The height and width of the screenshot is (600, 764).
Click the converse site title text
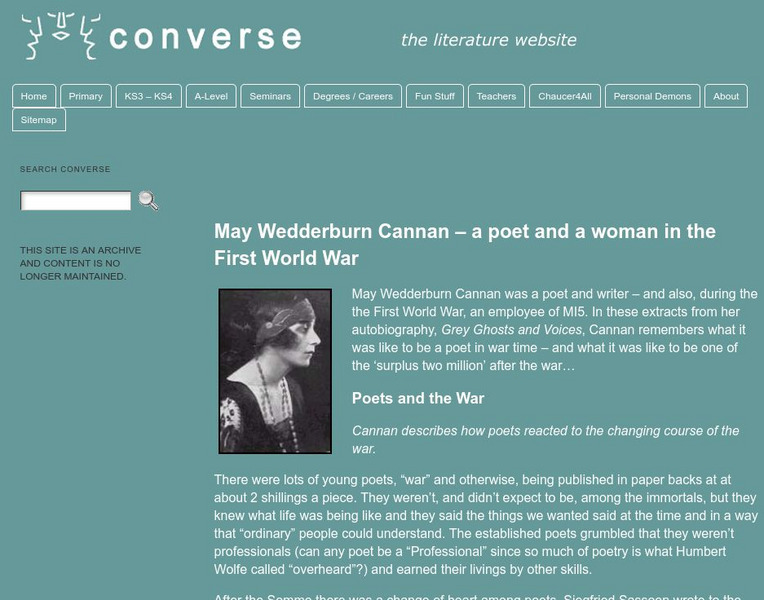[205, 38]
